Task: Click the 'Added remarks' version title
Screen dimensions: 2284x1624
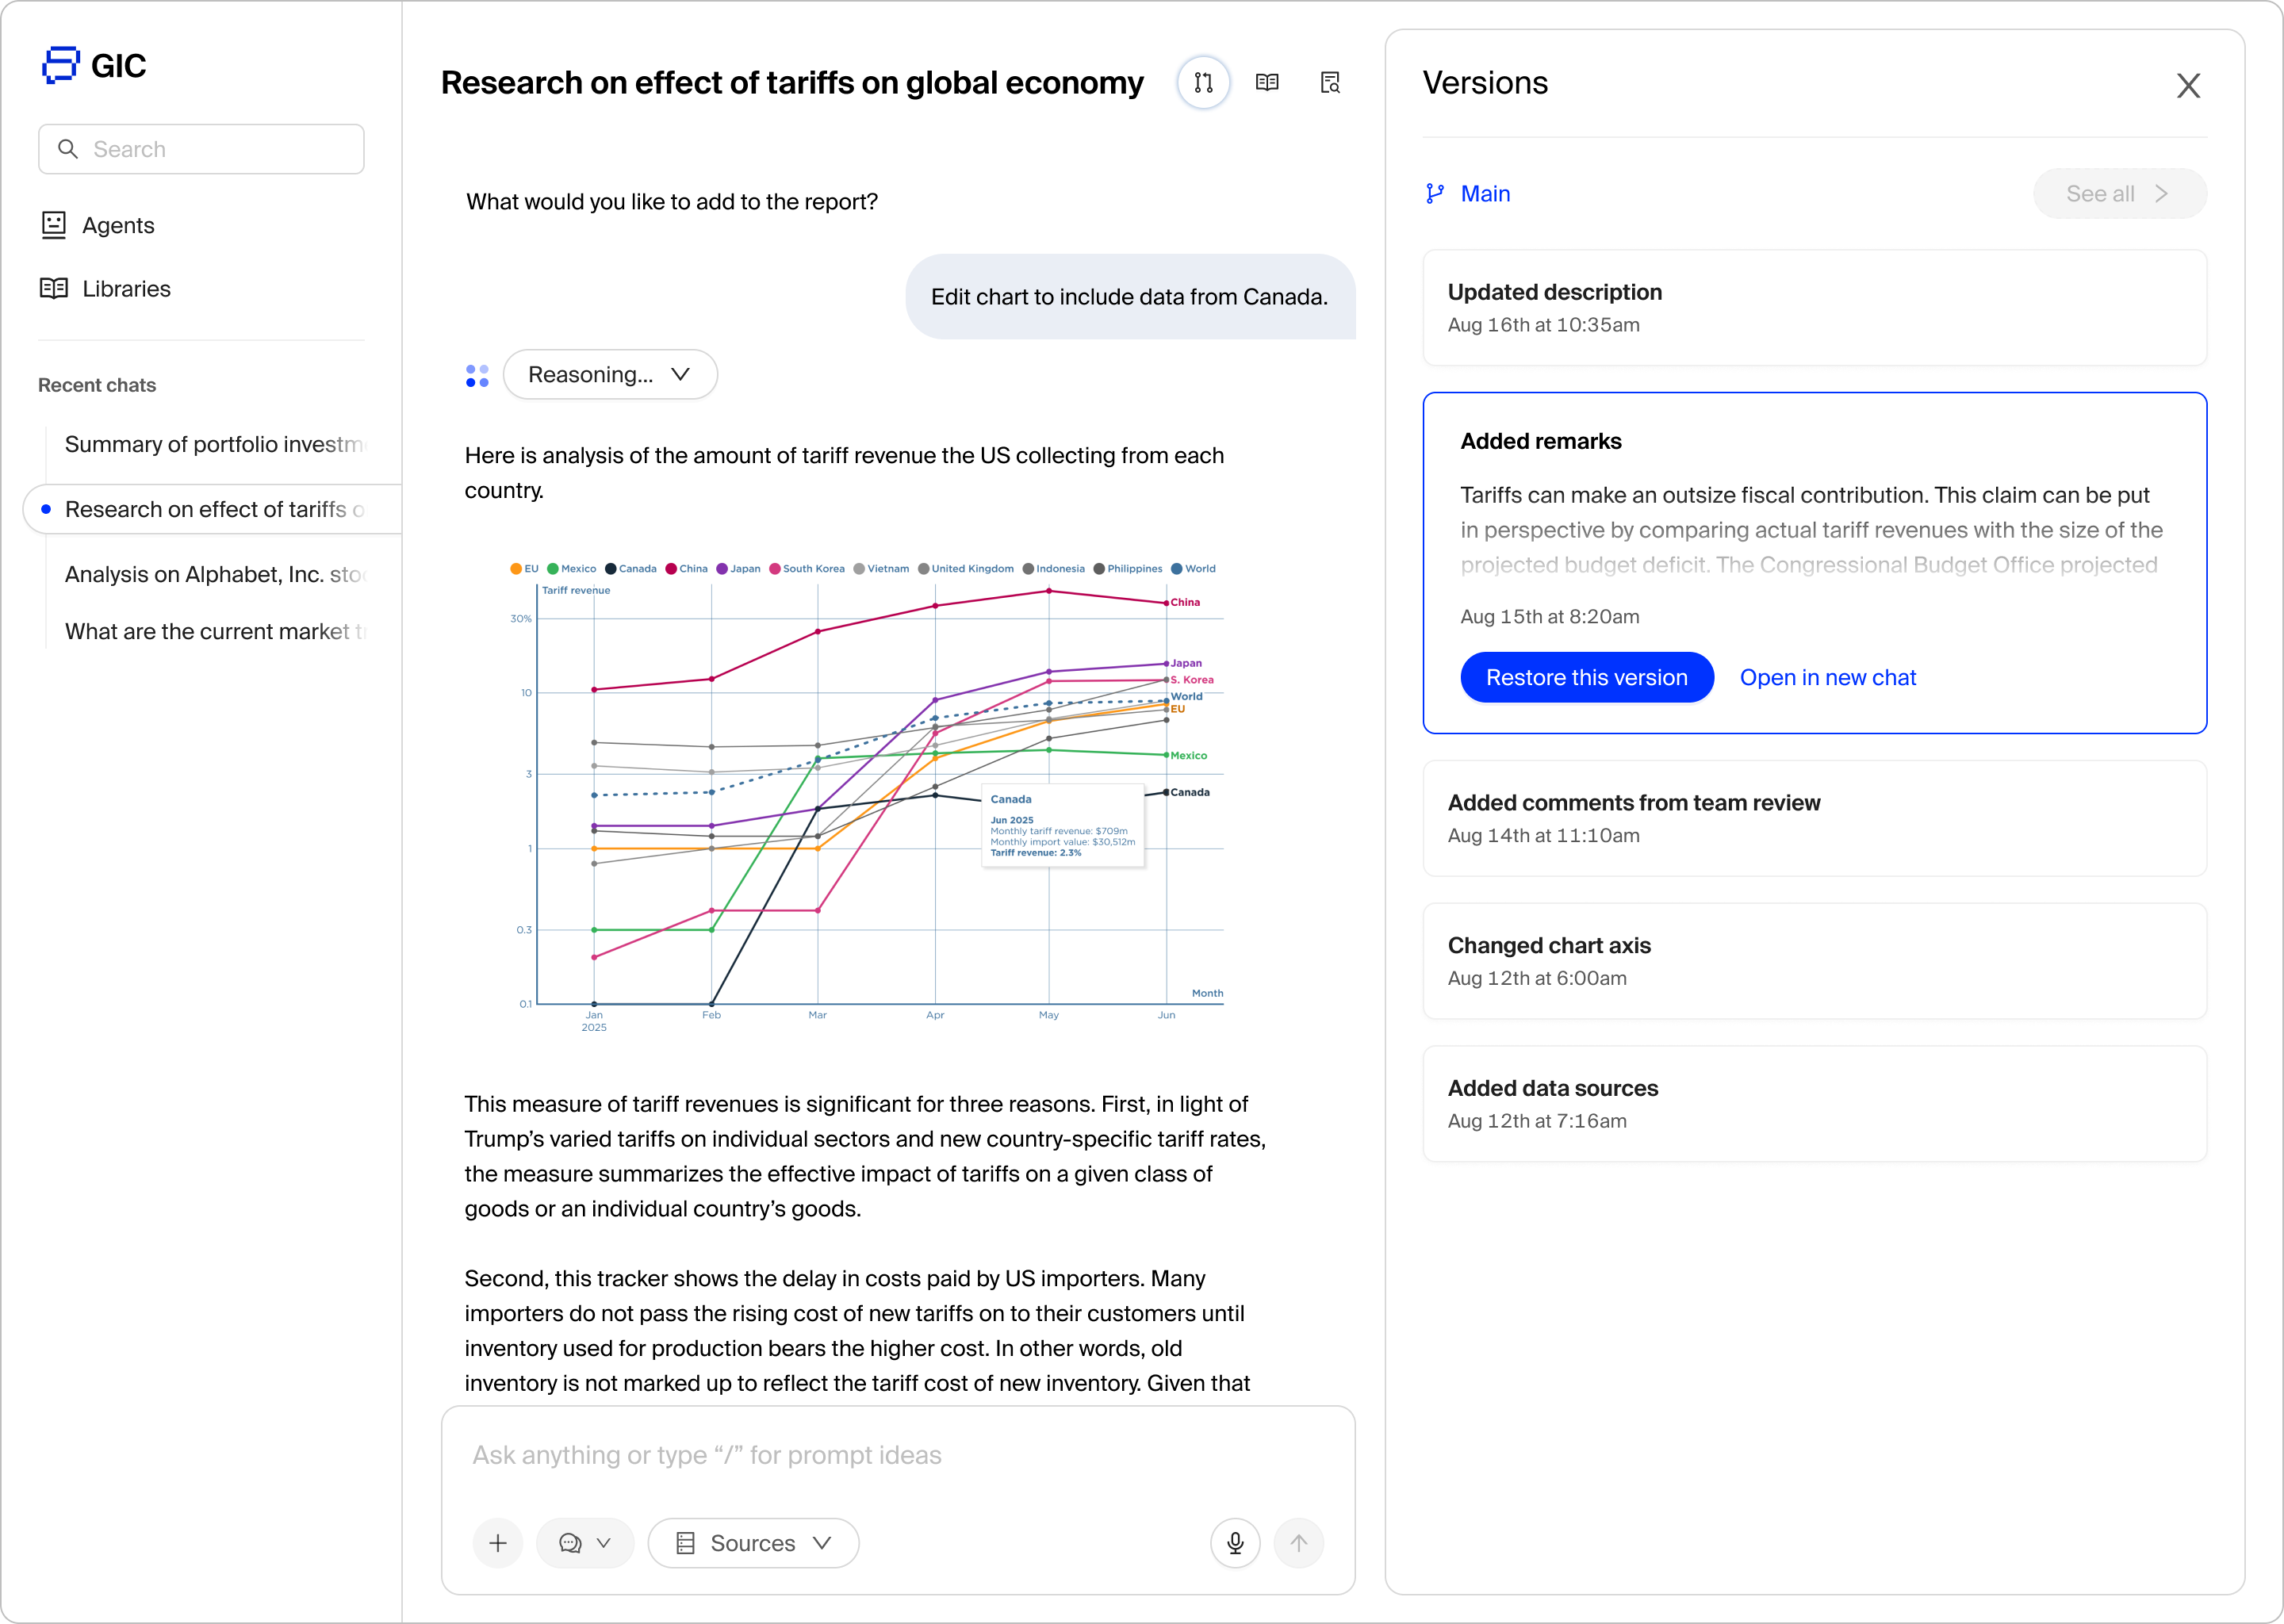Action: 1540,441
